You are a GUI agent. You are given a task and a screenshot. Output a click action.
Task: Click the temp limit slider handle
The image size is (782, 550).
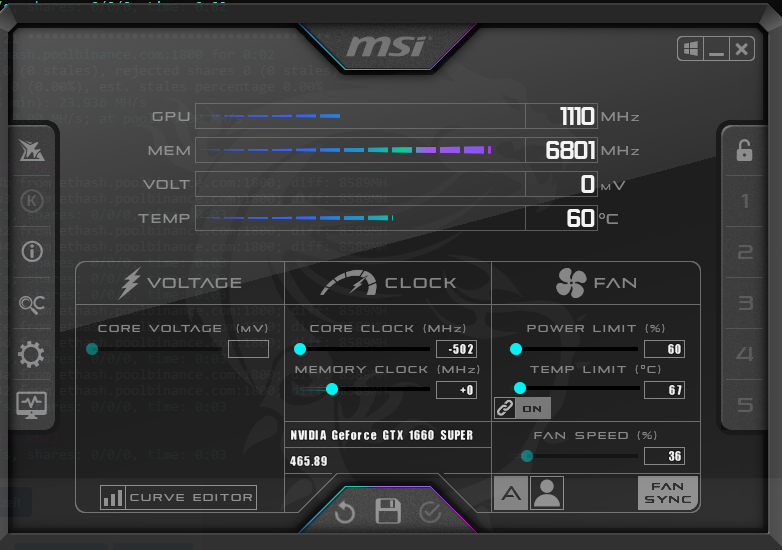[520, 388]
